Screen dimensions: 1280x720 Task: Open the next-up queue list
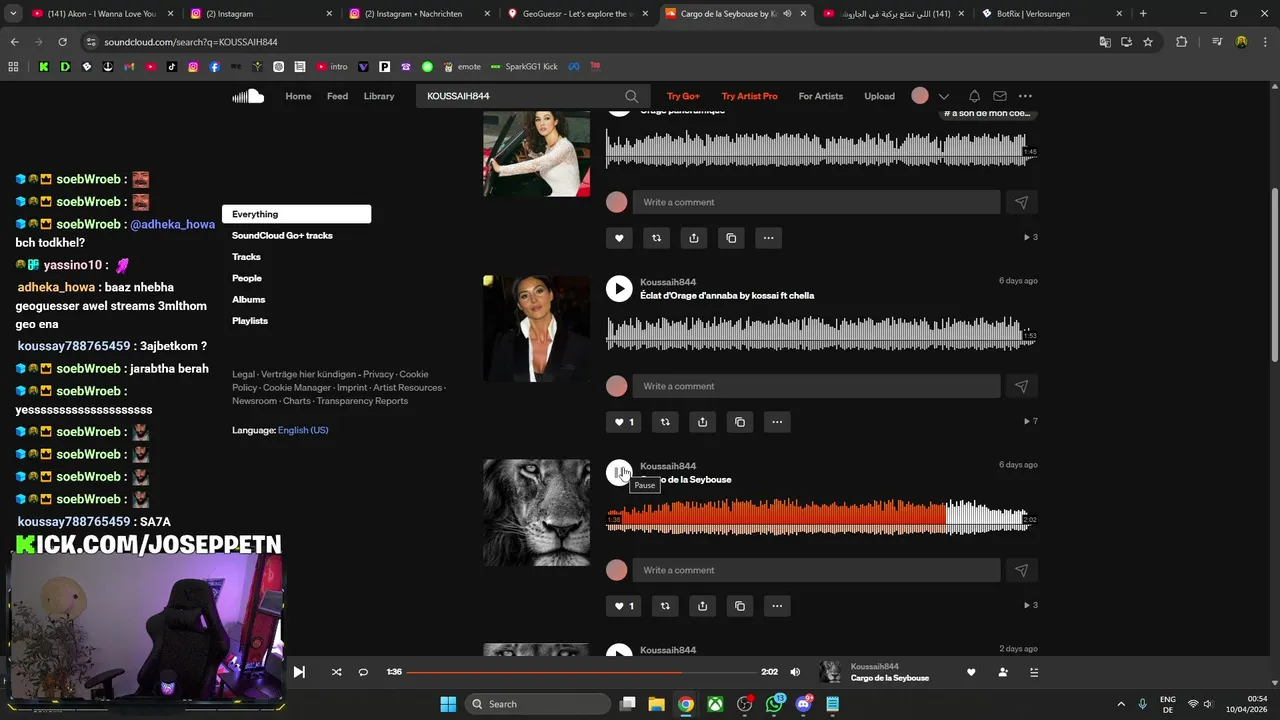[1034, 672]
